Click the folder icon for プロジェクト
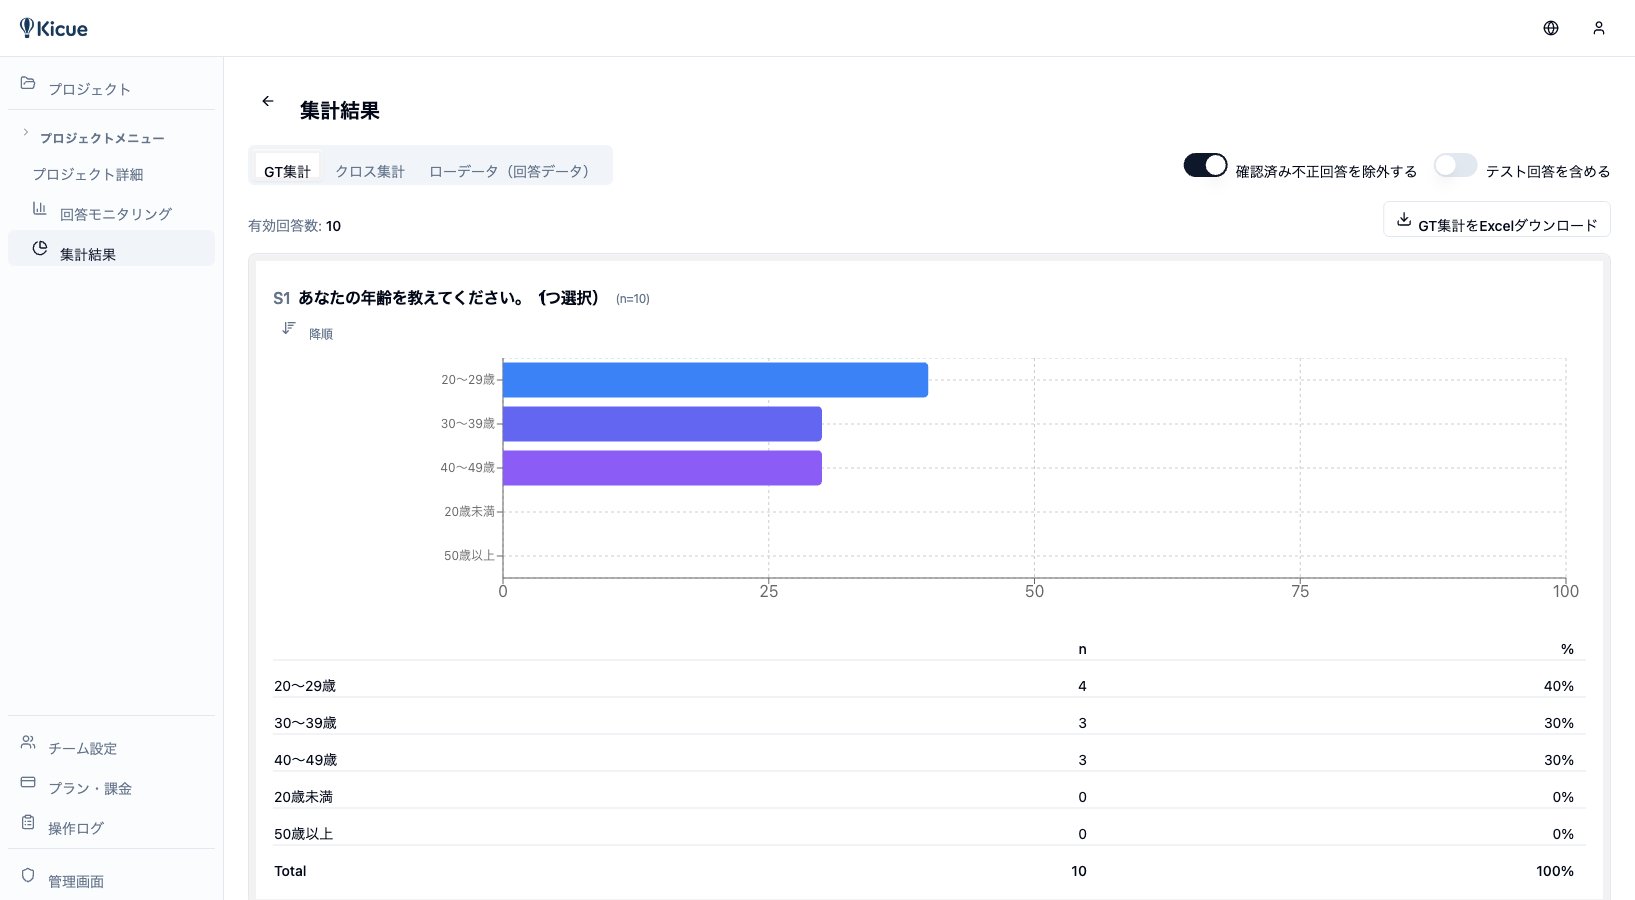Viewport: 1635px width, 900px height. click(x=28, y=84)
